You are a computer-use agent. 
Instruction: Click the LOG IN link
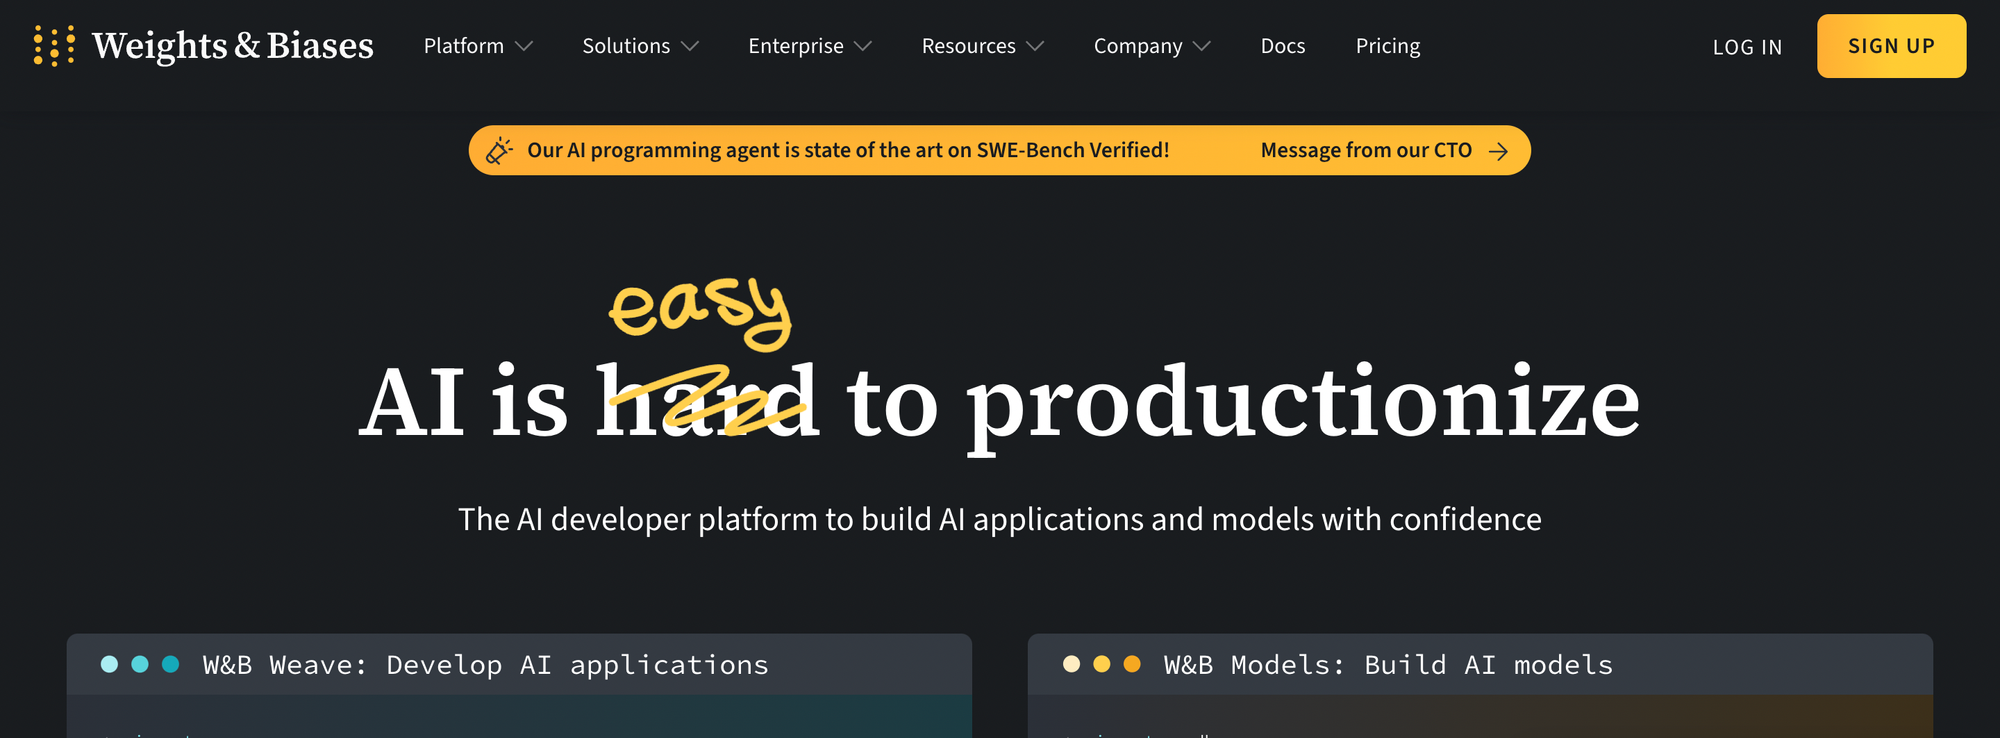point(1747,47)
